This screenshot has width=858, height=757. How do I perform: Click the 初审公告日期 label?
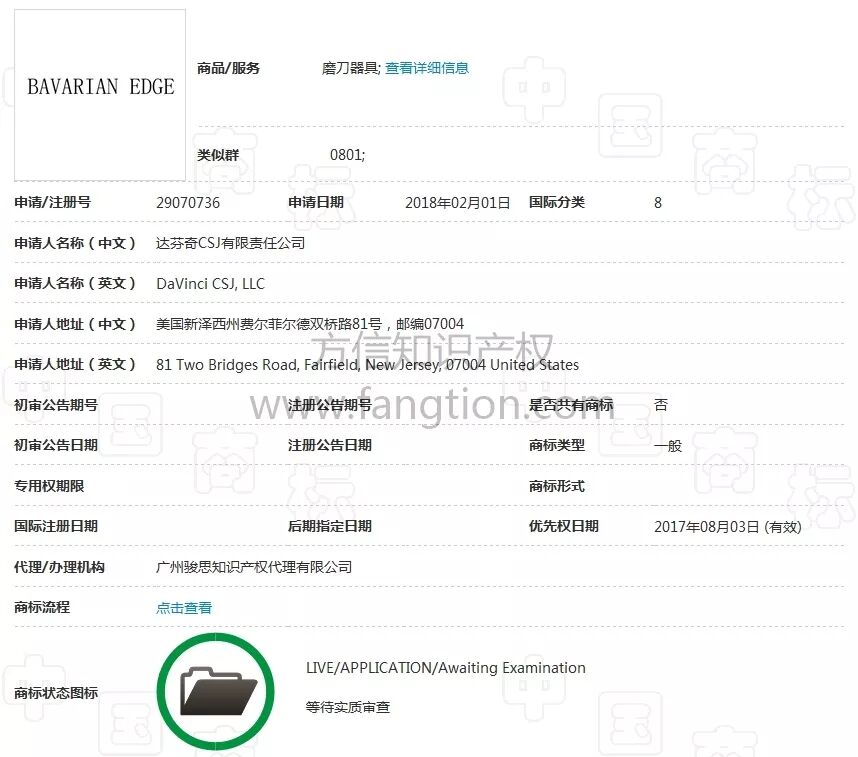(56, 445)
